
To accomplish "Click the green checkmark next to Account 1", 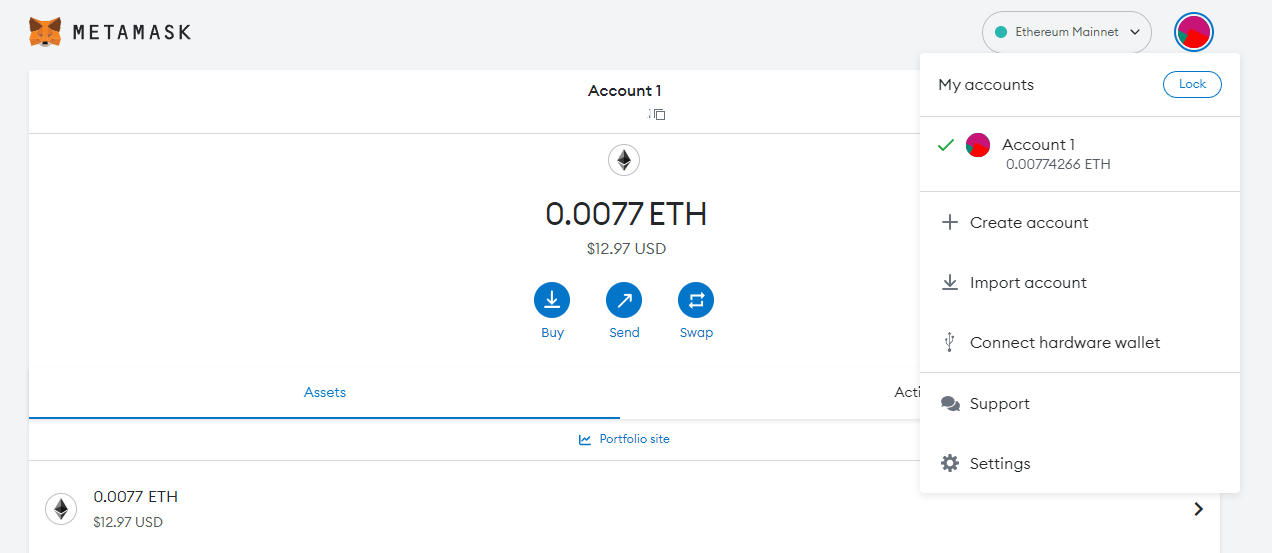I will tap(946, 145).
